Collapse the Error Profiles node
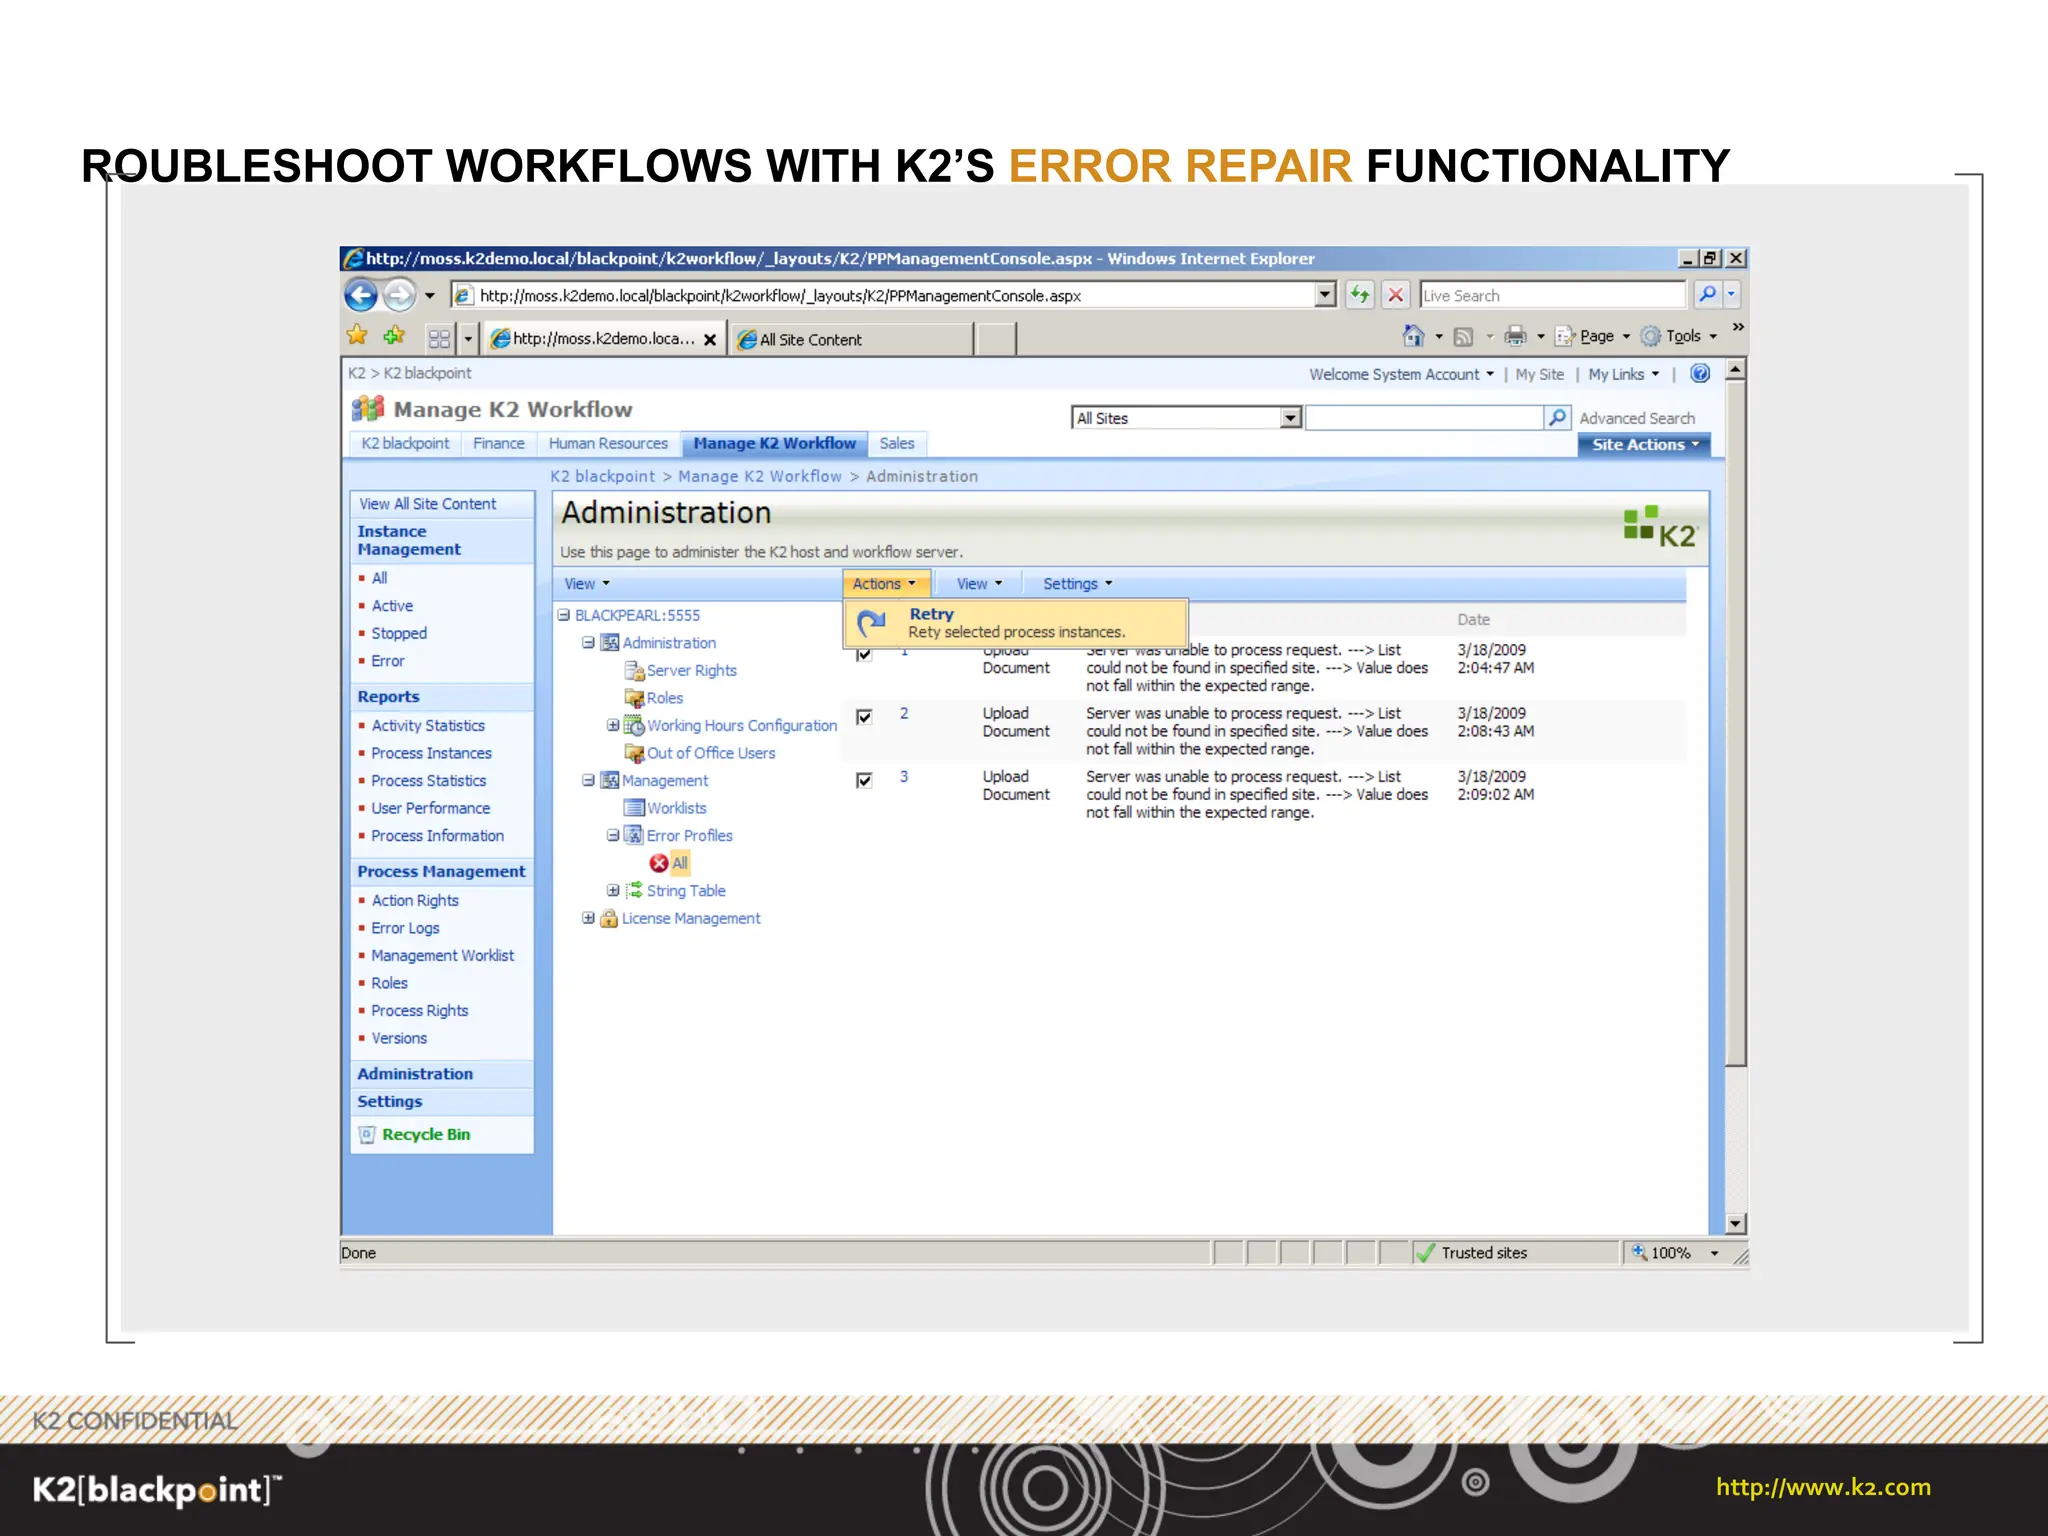The image size is (2048, 1536). pos(612,835)
